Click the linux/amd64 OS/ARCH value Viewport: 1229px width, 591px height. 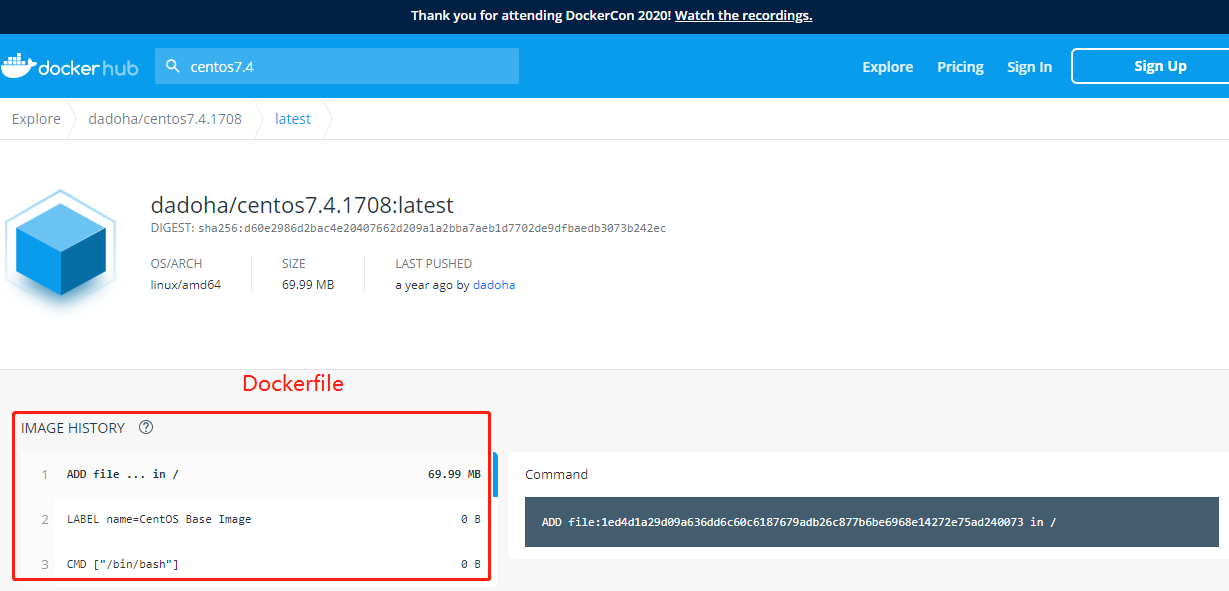[186, 285]
